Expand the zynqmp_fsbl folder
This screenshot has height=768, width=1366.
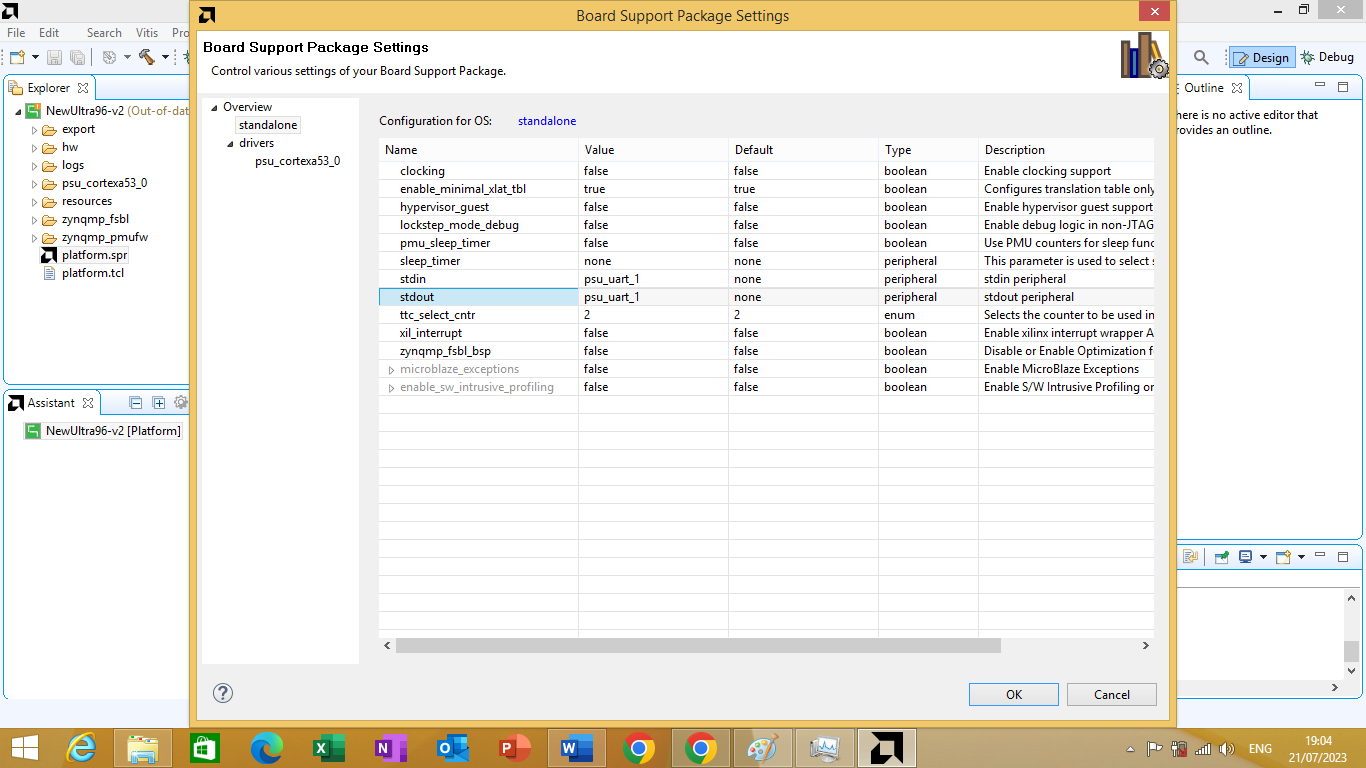pos(34,219)
